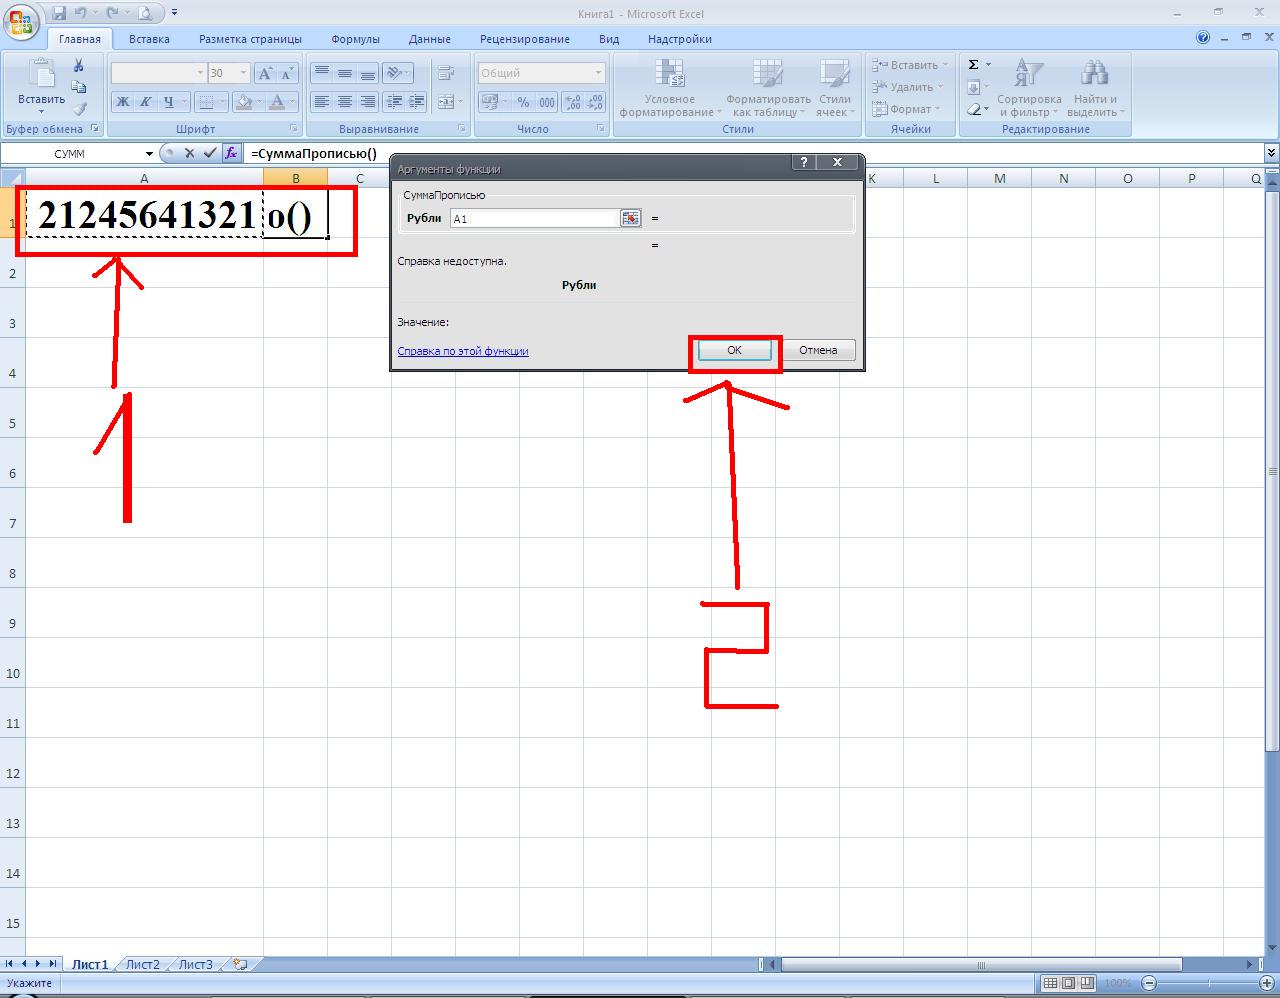The height and width of the screenshot is (998, 1280).
Task: Open the Customize Quick Access Toolbar dropdown
Action: (175, 13)
